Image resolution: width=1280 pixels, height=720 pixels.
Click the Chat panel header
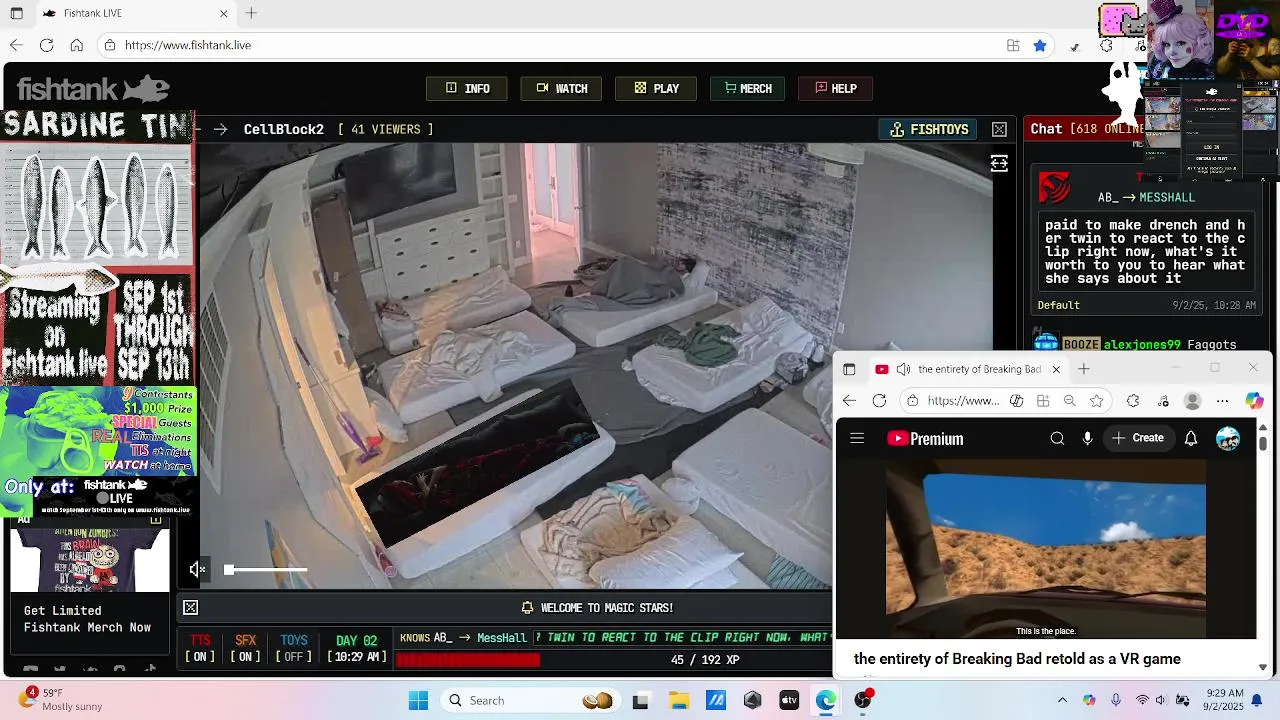click(x=1085, y=129)
